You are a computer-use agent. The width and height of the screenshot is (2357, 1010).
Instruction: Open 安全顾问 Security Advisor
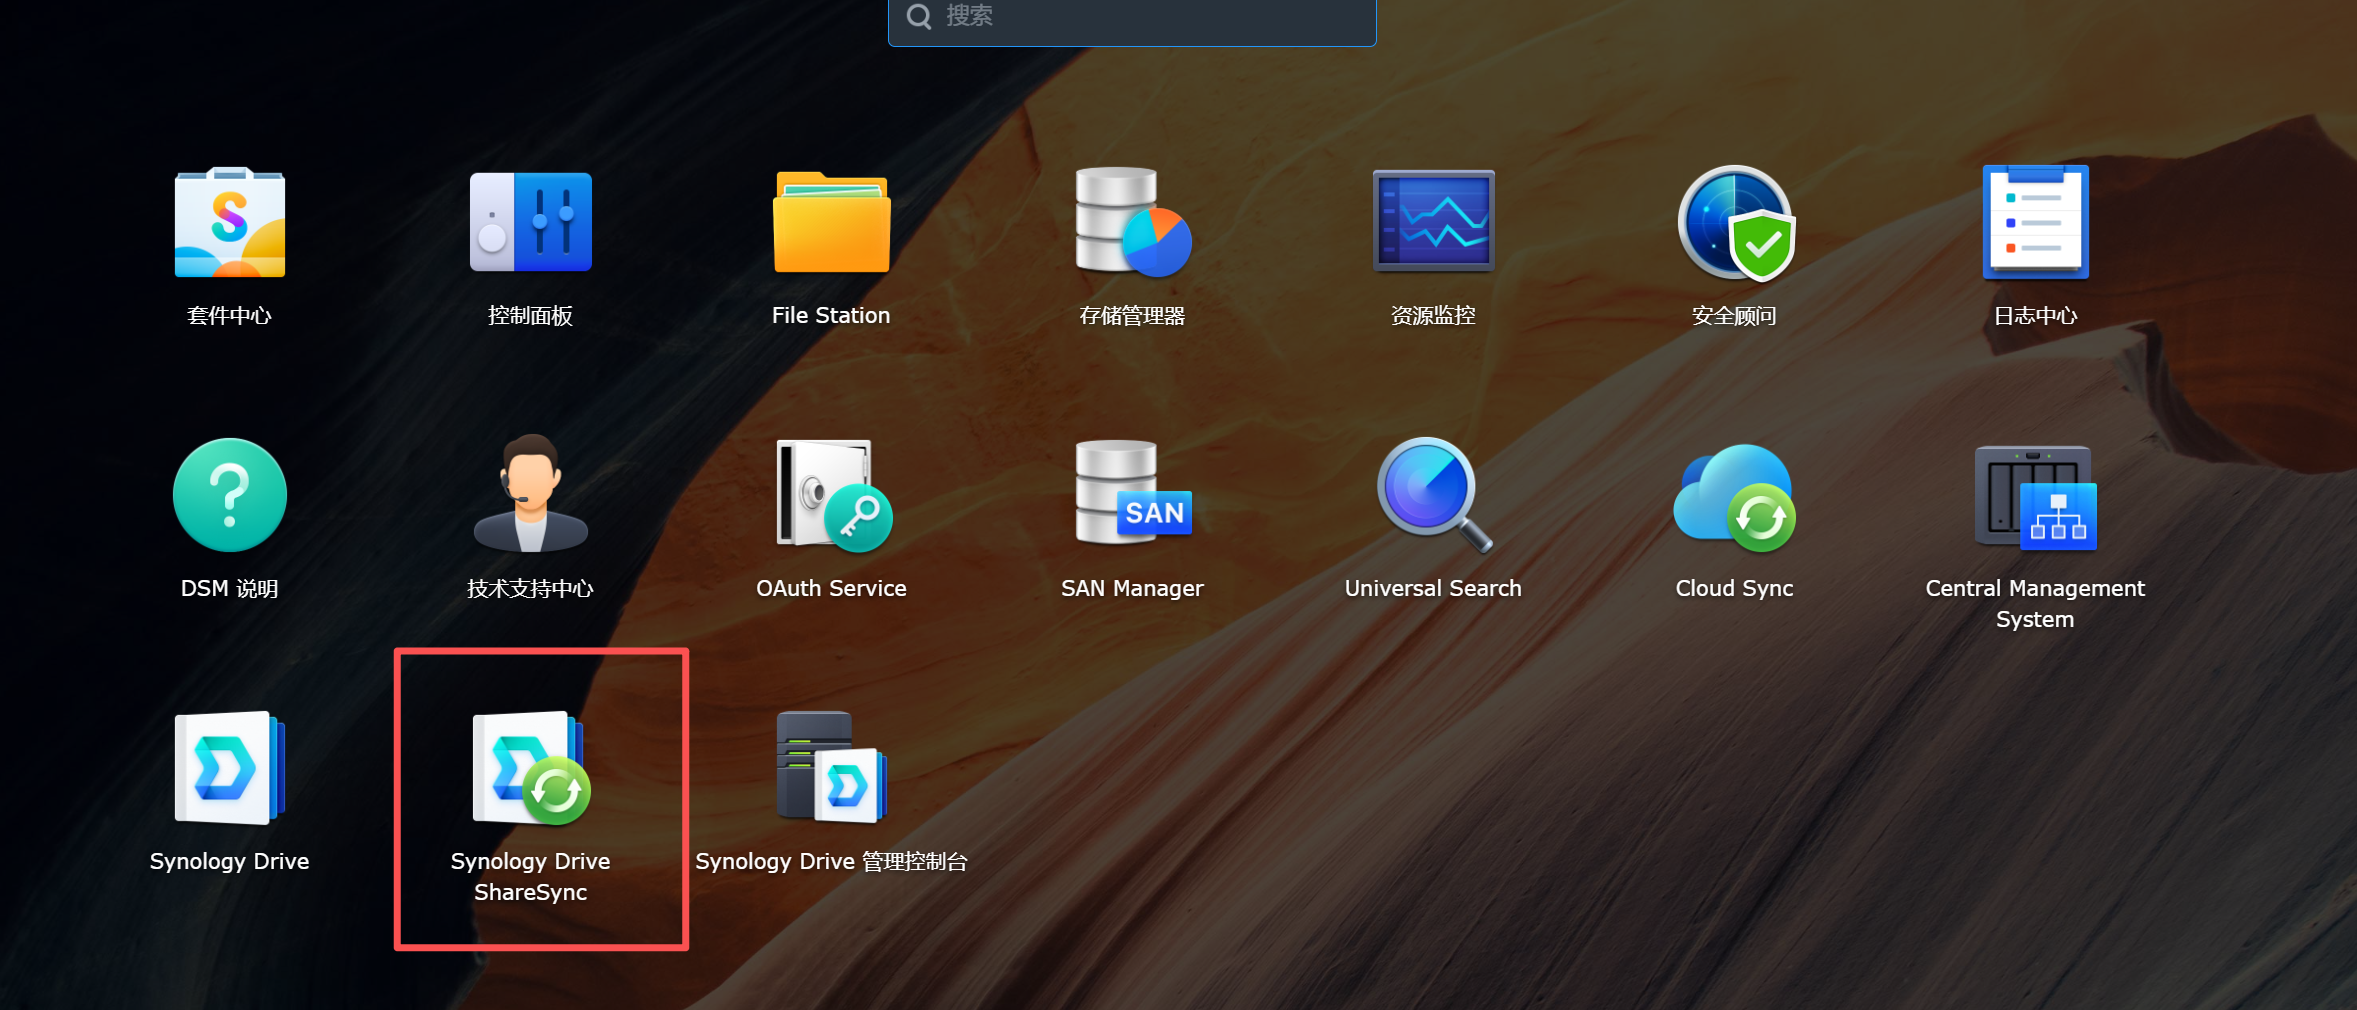click(x=1735, y=223)
